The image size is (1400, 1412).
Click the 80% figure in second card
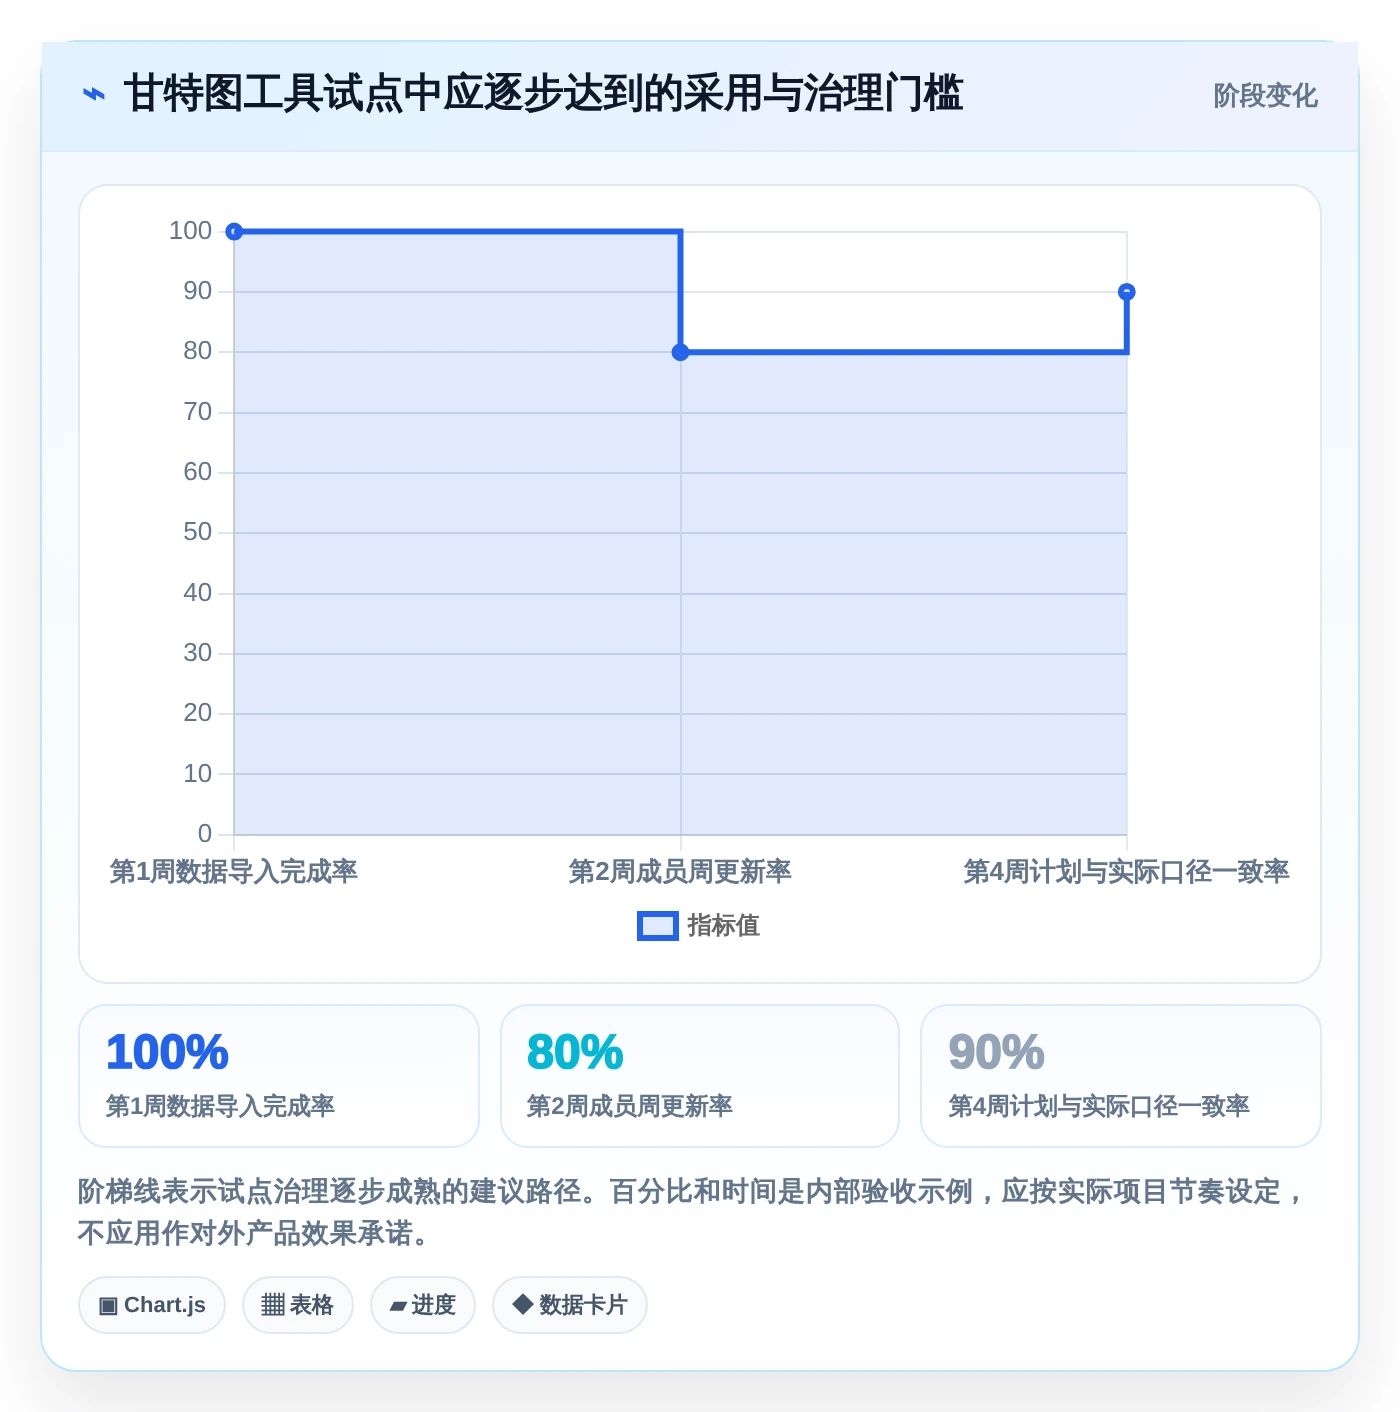575,1052
